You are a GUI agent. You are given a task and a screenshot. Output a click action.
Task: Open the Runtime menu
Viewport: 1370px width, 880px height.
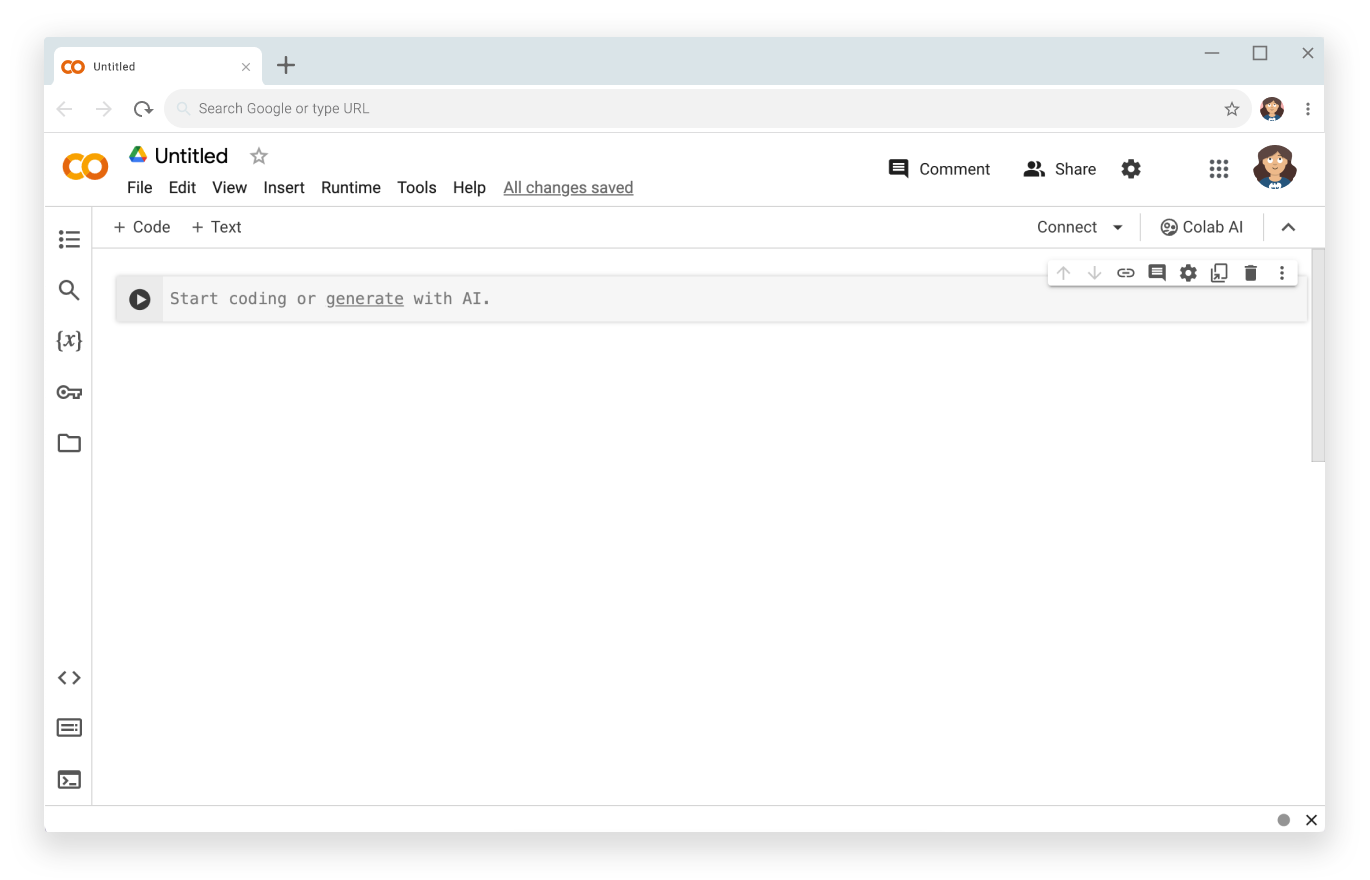pyautogui.click(x=350, y=187)
